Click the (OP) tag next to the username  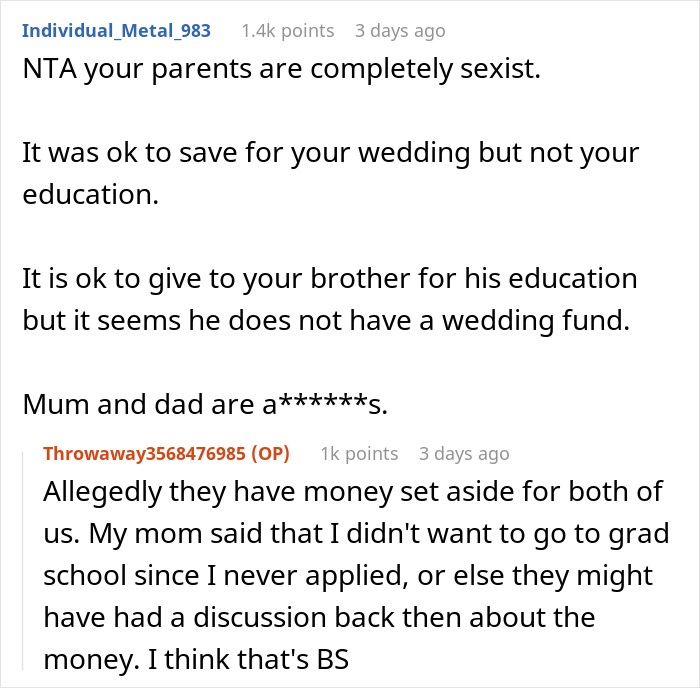[270, 453]
